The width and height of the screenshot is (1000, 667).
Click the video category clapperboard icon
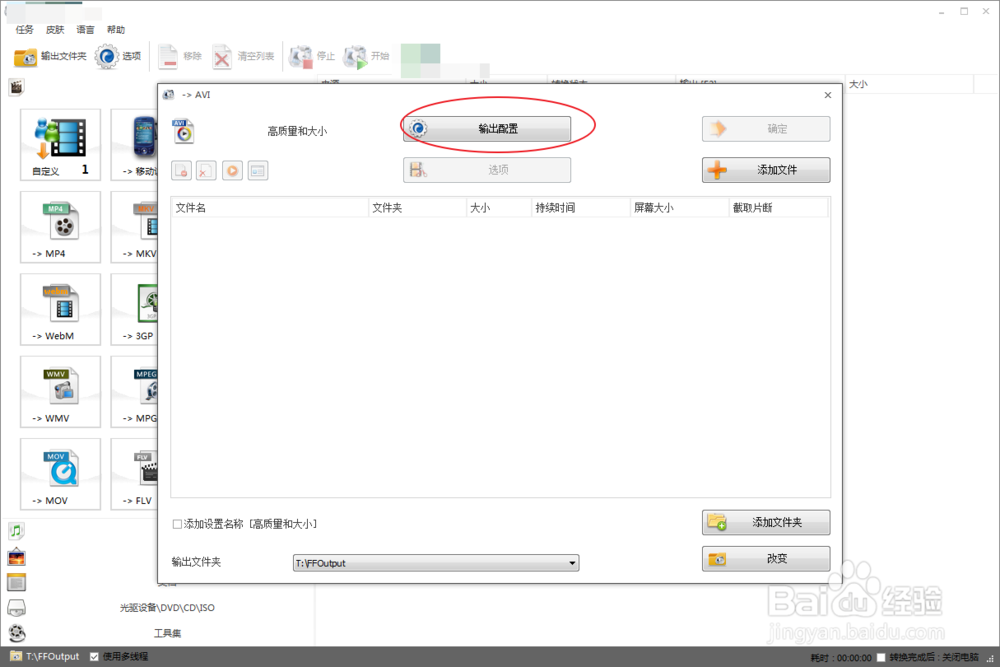[17, 87]
